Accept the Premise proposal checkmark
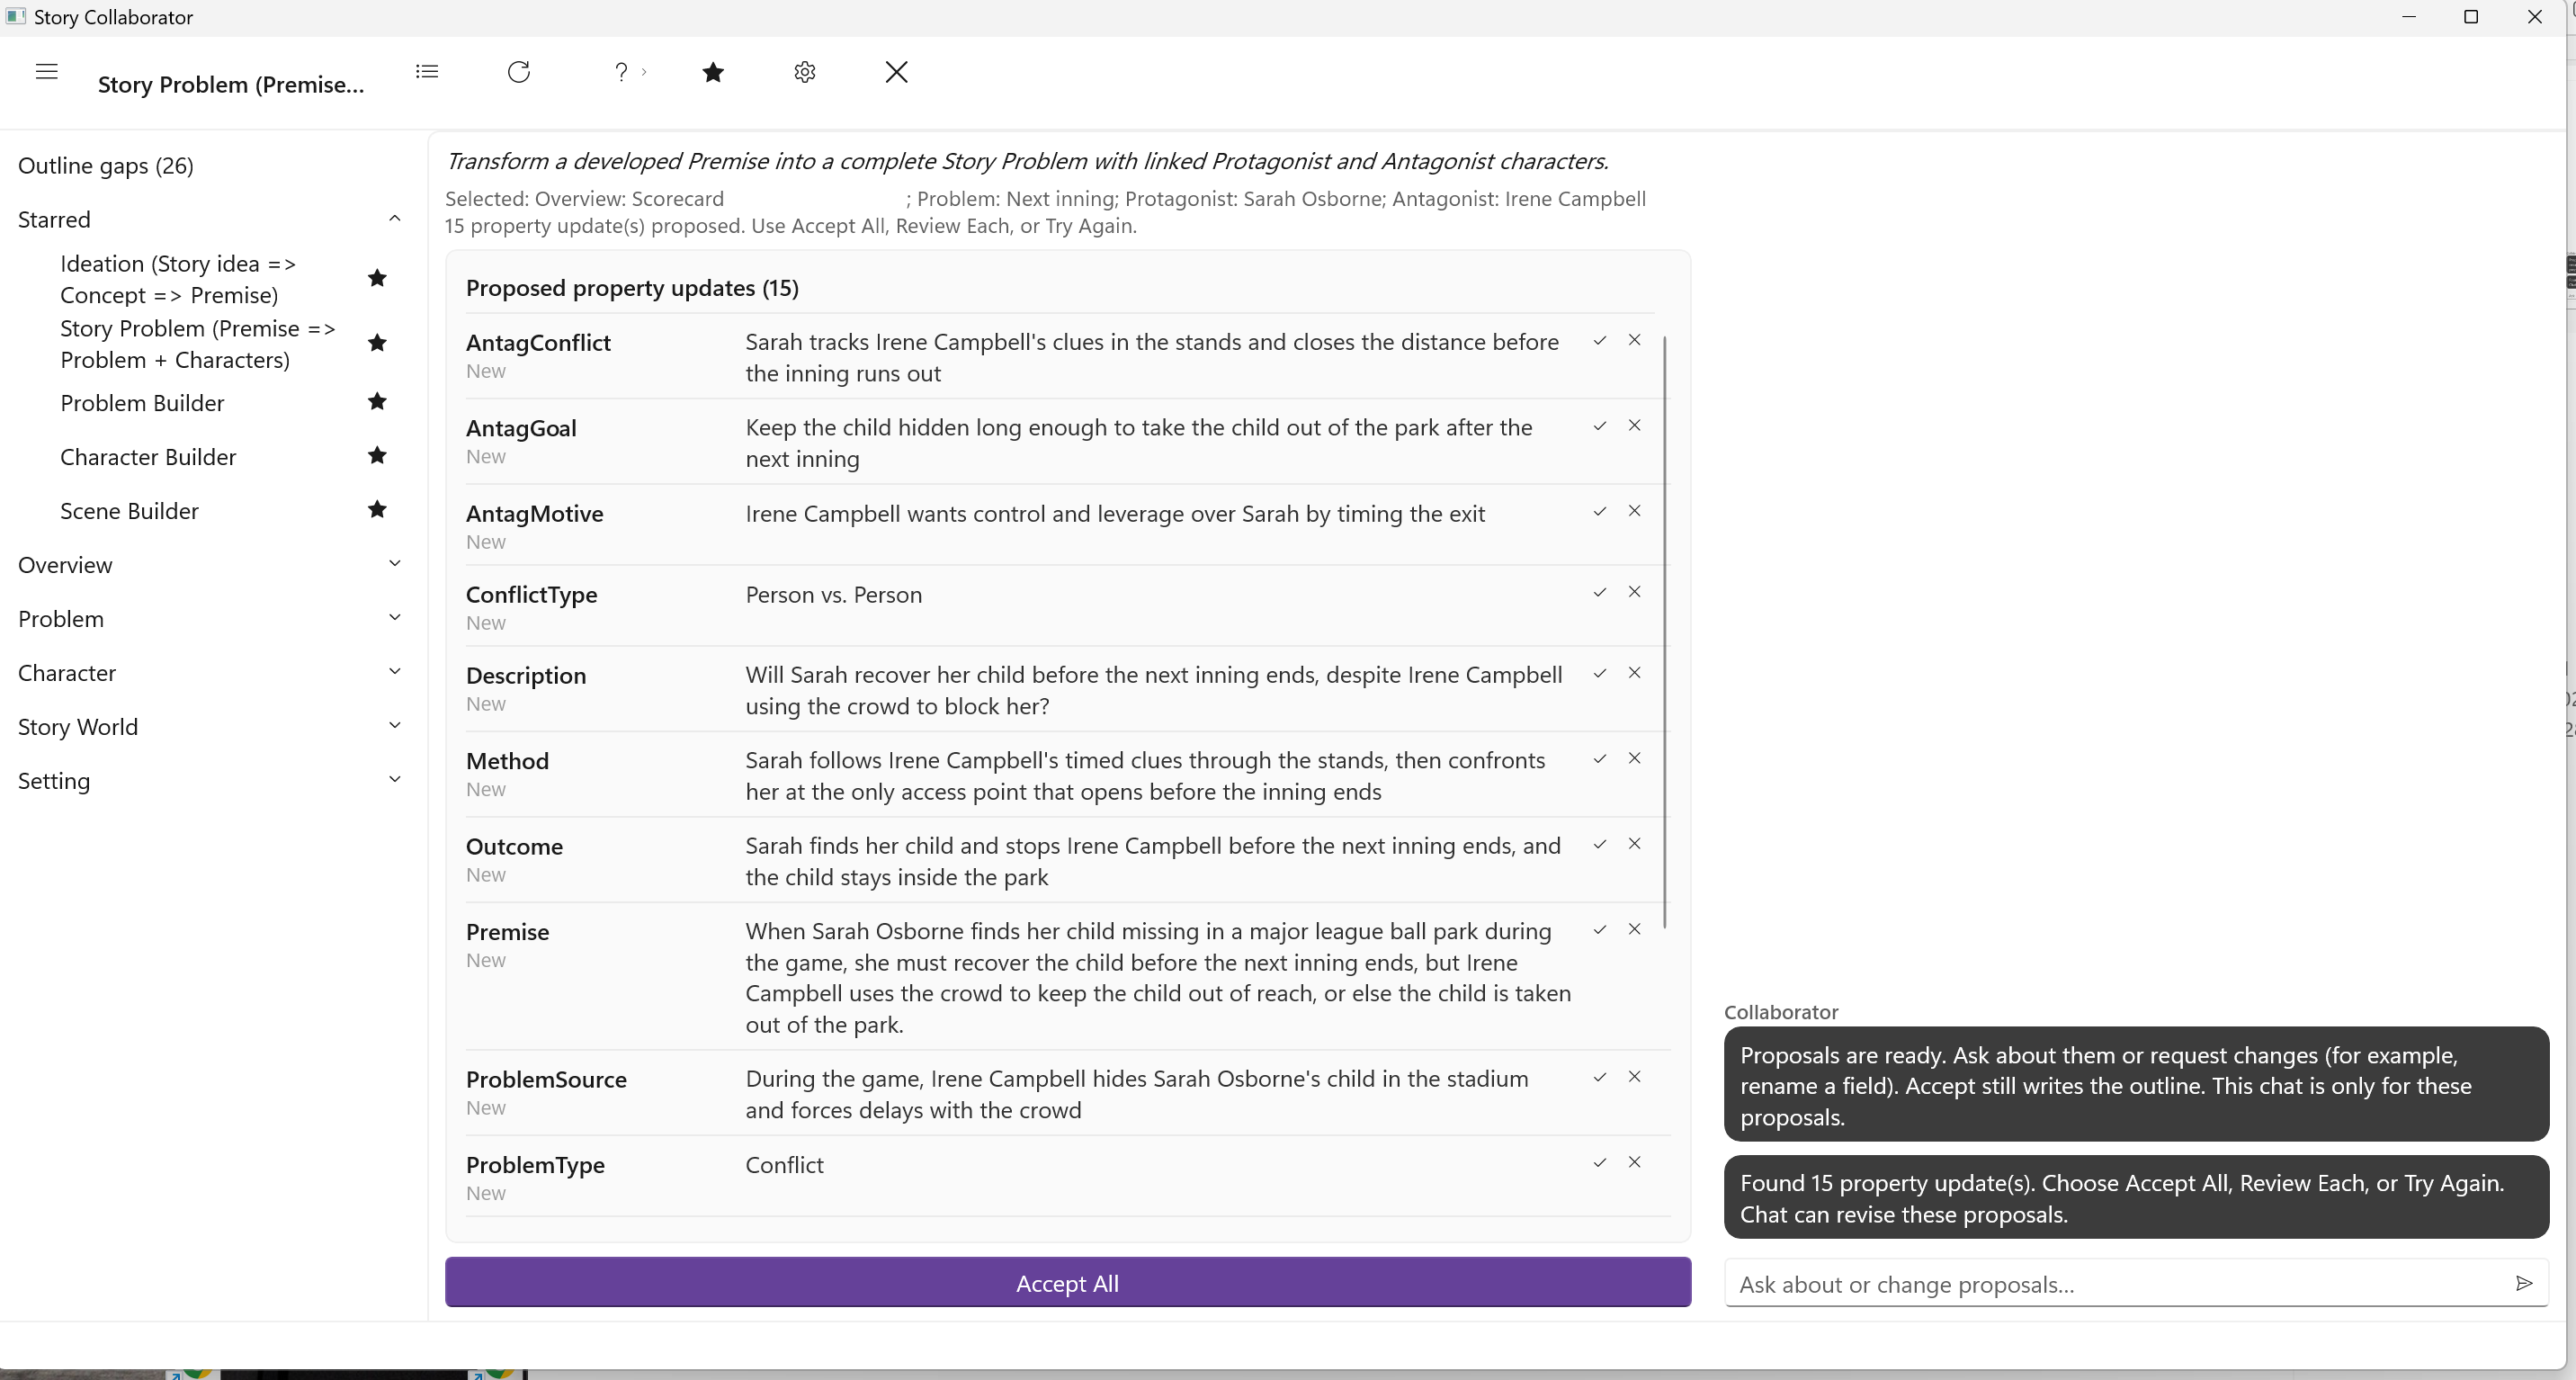The height and width of the screenshot is (1380, 2576). [x=1599, y=930]
